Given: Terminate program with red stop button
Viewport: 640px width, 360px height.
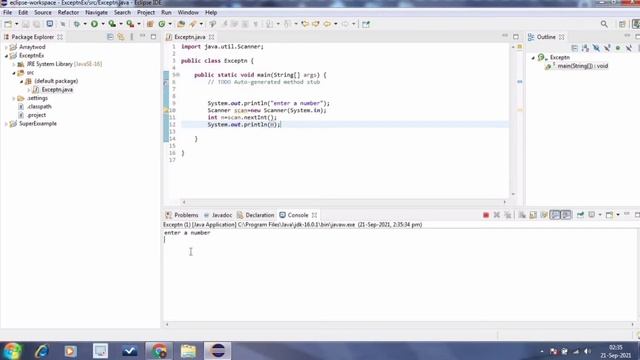Looking at the screenshot, I should [486, 215].
